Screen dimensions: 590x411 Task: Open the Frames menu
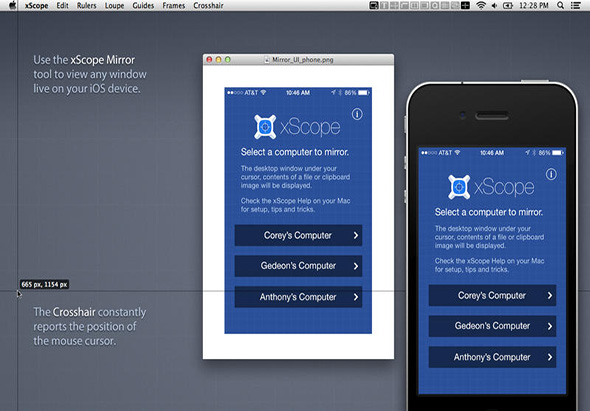tap(173, 6)
